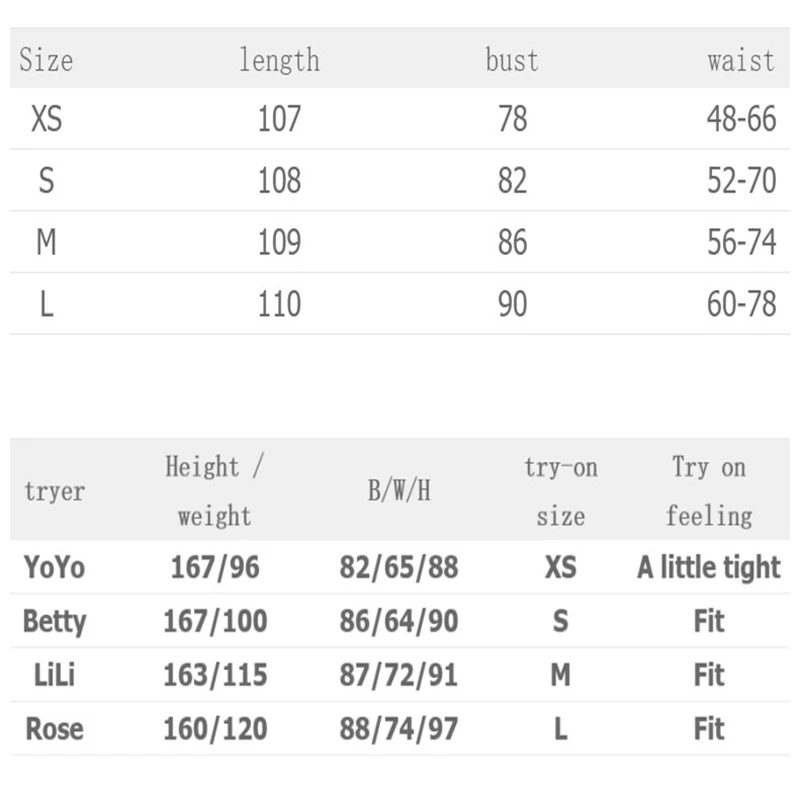Select the 'B/W/H' column header
The image size is (800, 800).
coord(399,492)
